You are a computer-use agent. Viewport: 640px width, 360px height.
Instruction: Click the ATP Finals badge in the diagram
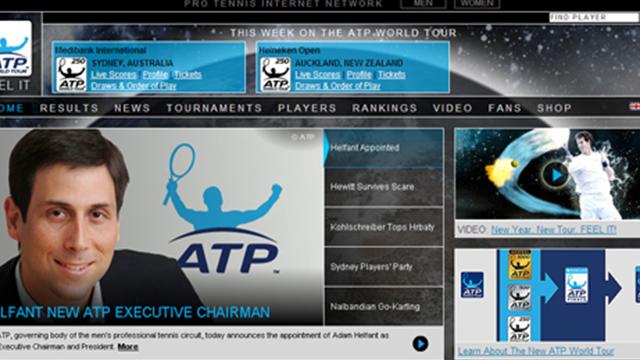click(576, 285)
